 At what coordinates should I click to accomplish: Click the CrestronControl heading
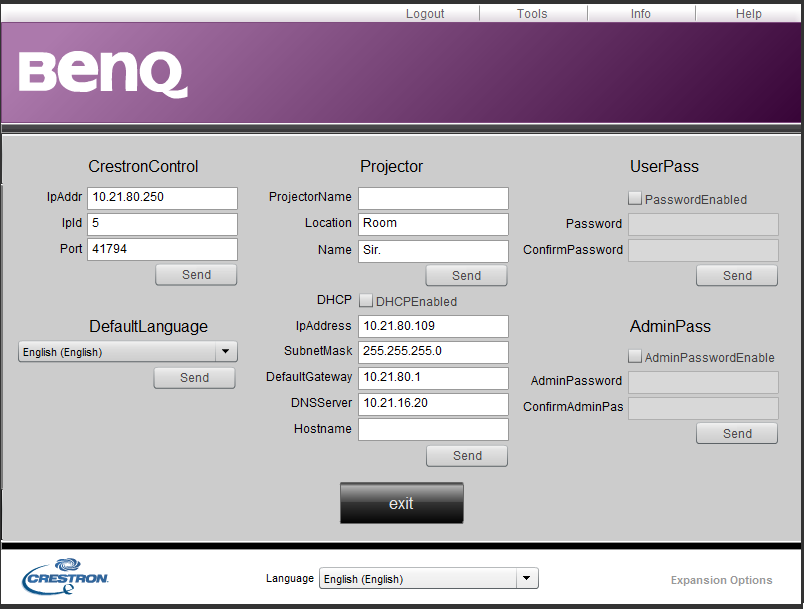(x=143, y=166)
